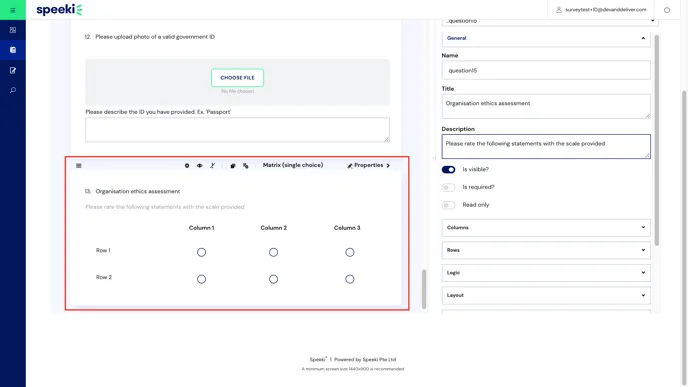Open the search magnifier icon in sidebar

(13, 90)
